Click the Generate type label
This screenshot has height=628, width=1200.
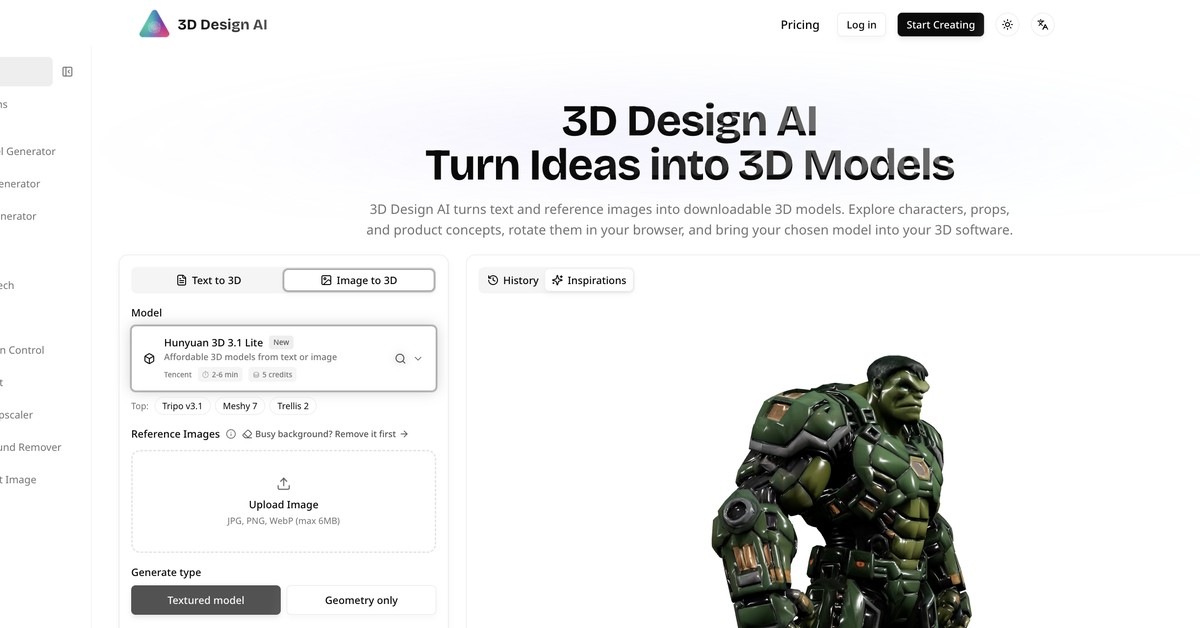166,572
